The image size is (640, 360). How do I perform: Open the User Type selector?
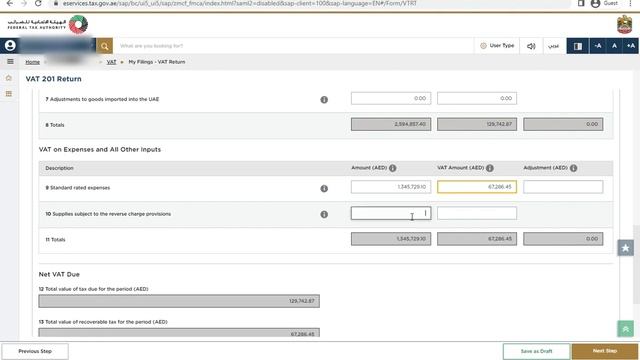coord(497,46)
